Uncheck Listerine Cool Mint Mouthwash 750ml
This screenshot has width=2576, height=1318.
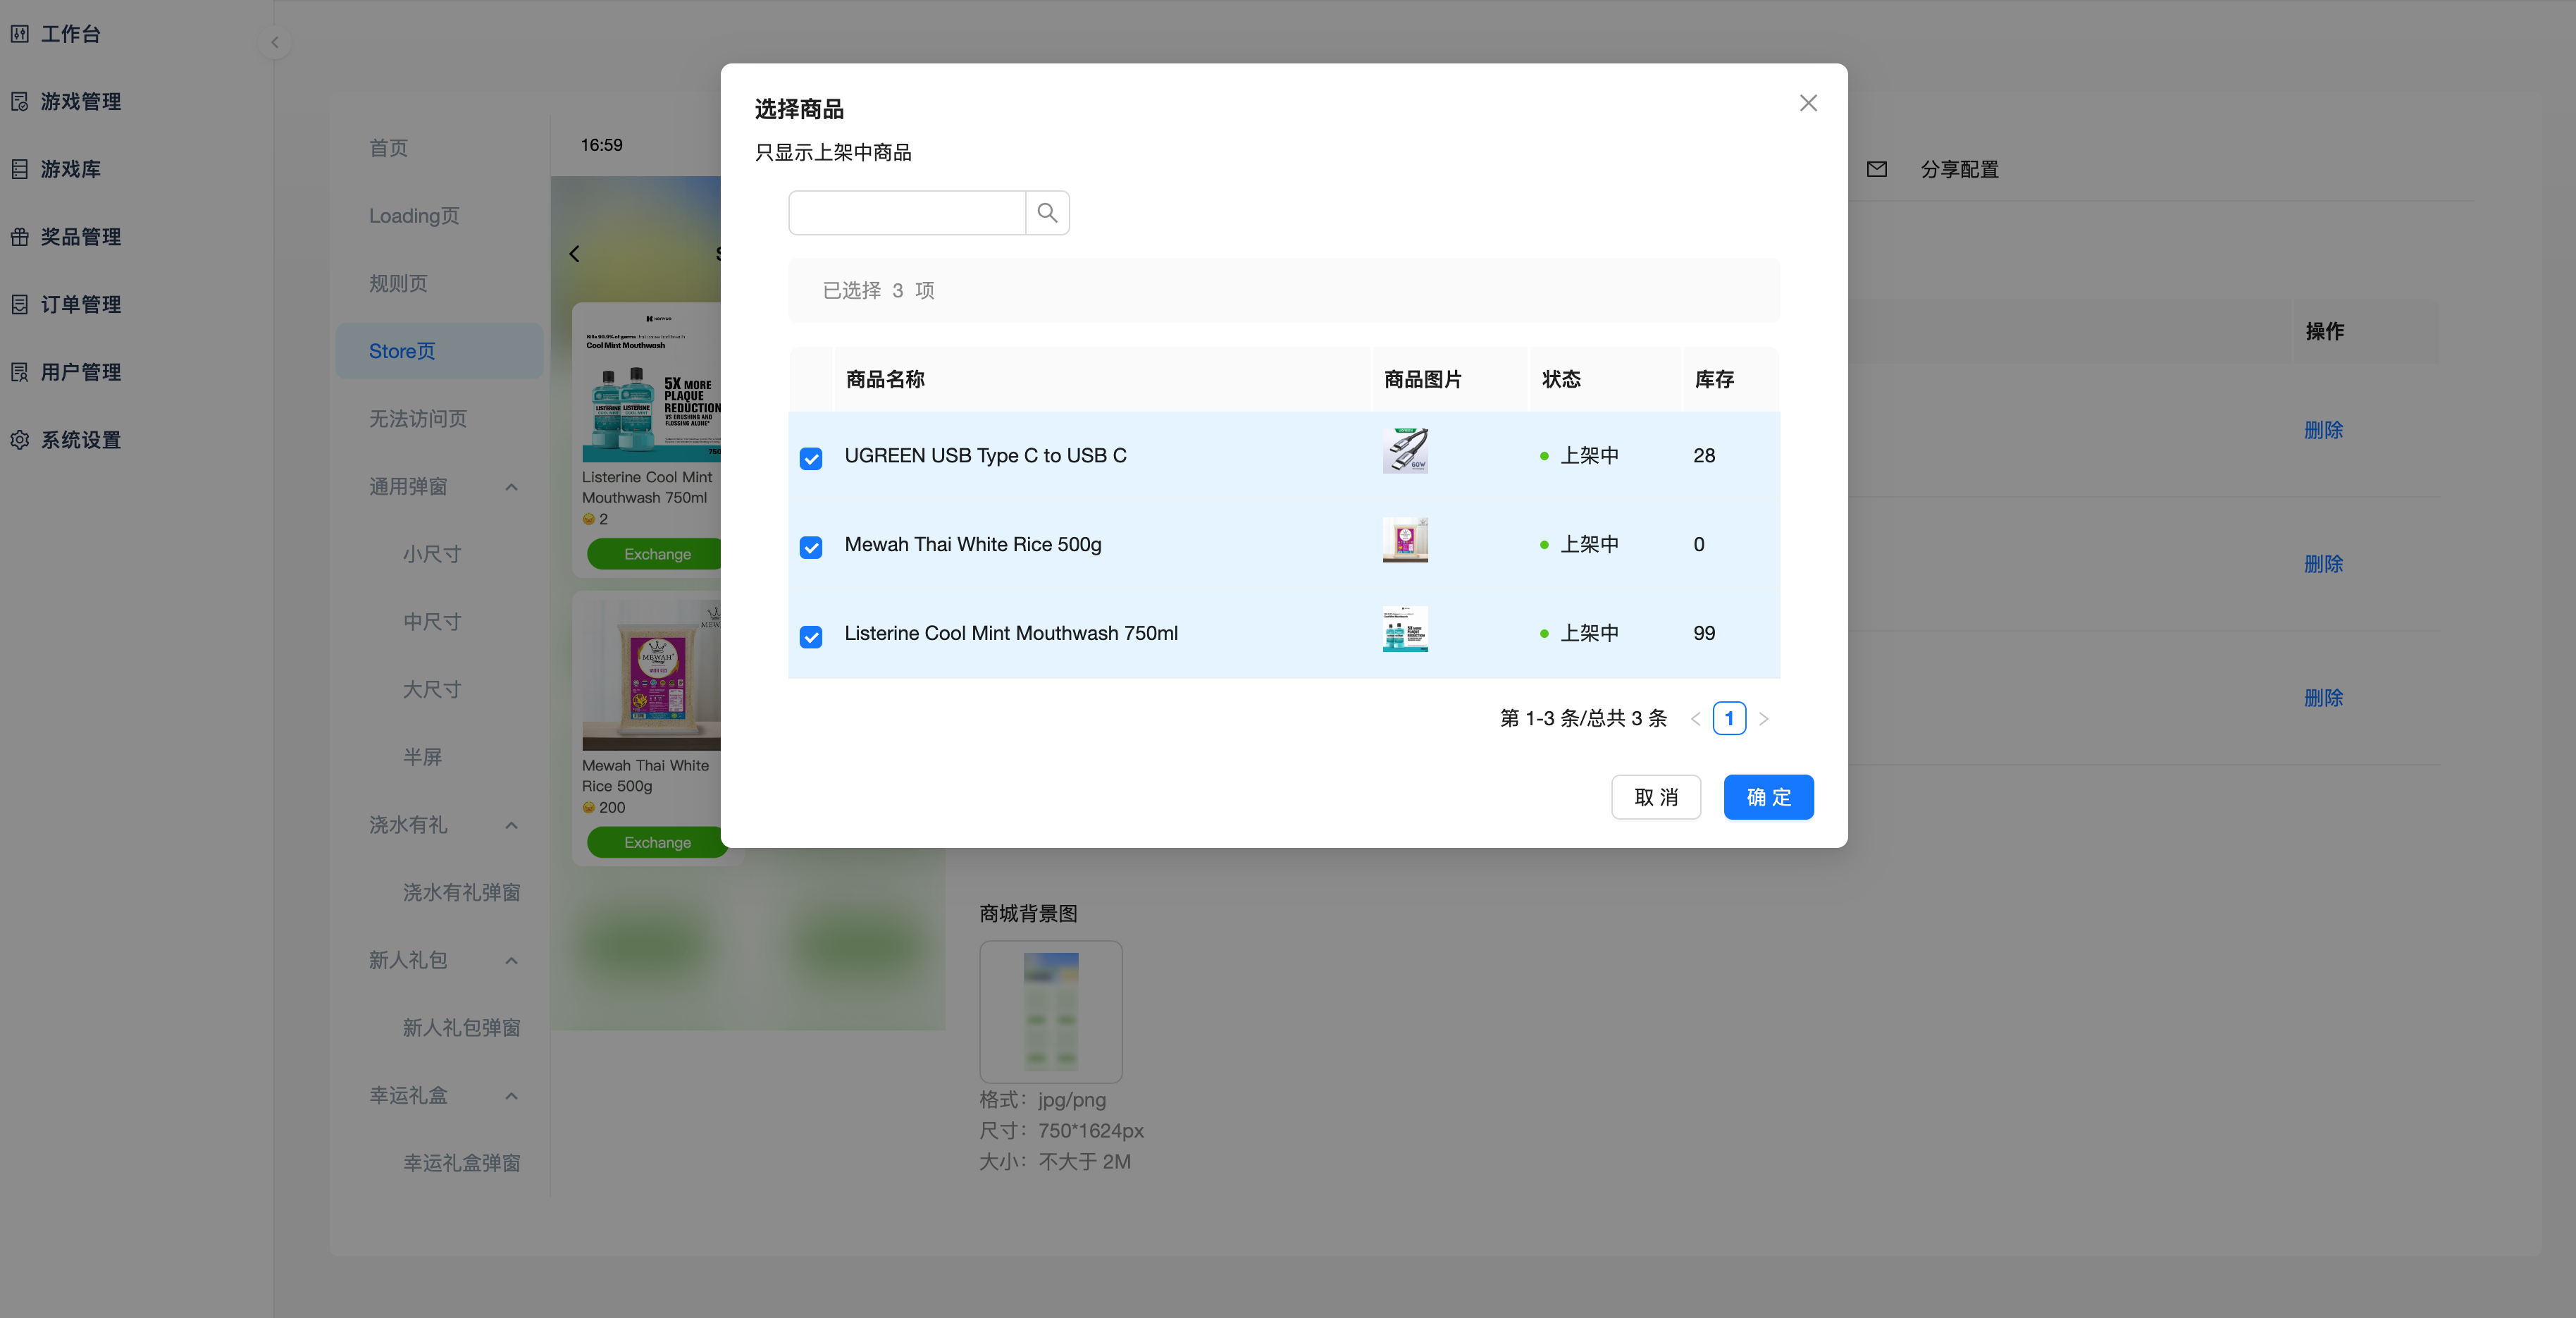pyautogui.click(x=811, y=636)
